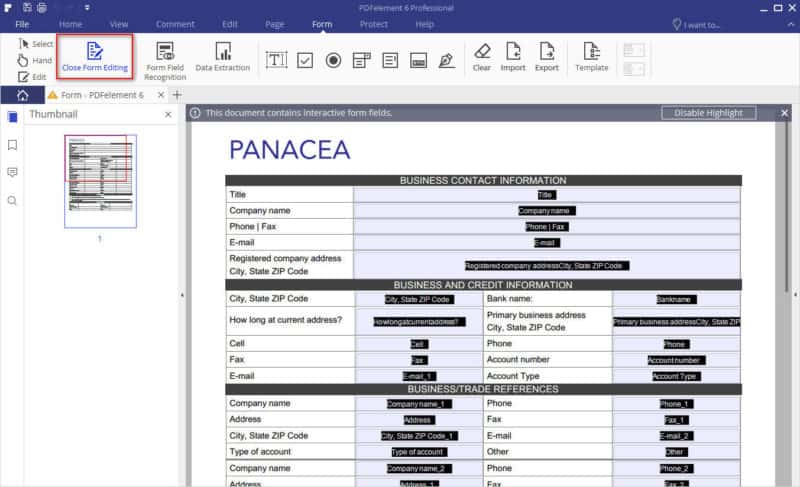Open the Data Extraction tool
Image resolution: width=800 pixels, height=487 pixels.
tap(222, 57)
